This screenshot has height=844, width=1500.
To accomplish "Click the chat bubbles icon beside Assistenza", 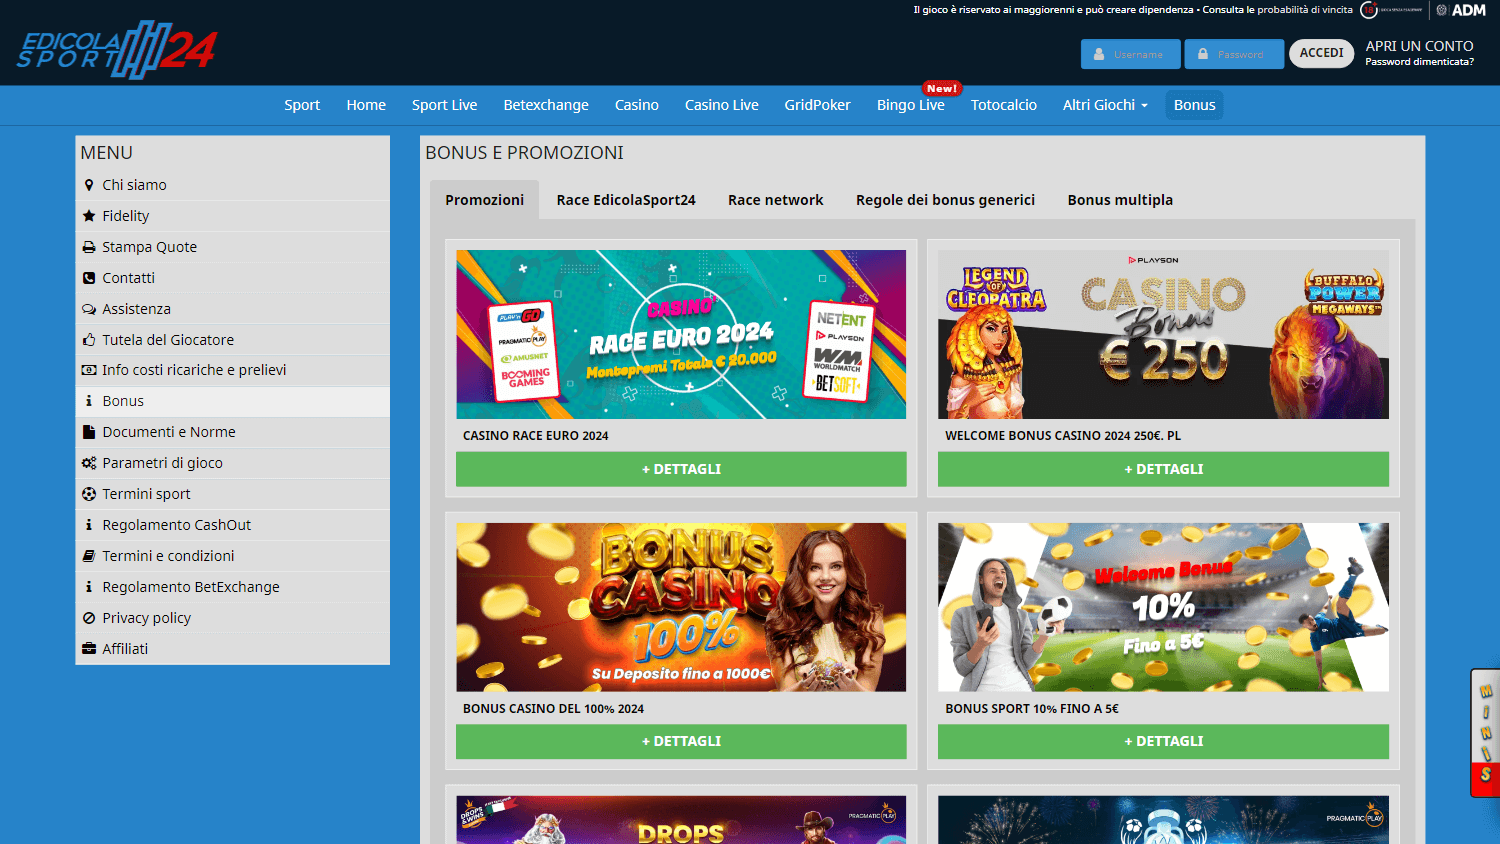I will coord(89,309).
